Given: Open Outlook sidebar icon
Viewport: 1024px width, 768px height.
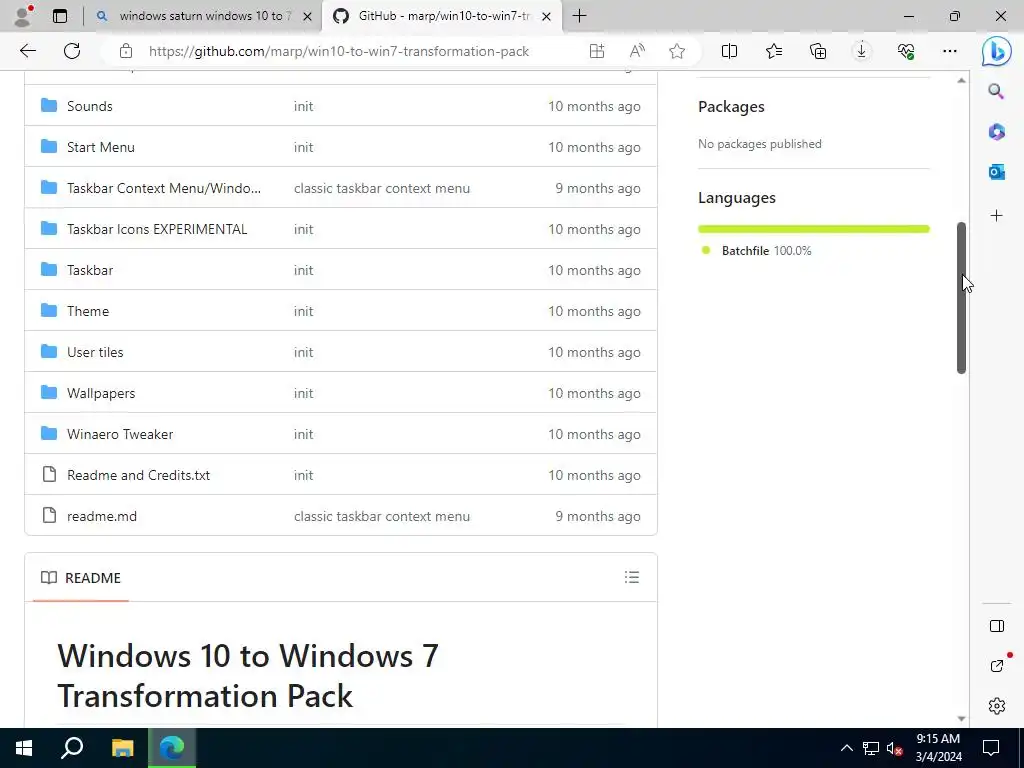Looking at the screenshot, I should (x=996, y=172).
